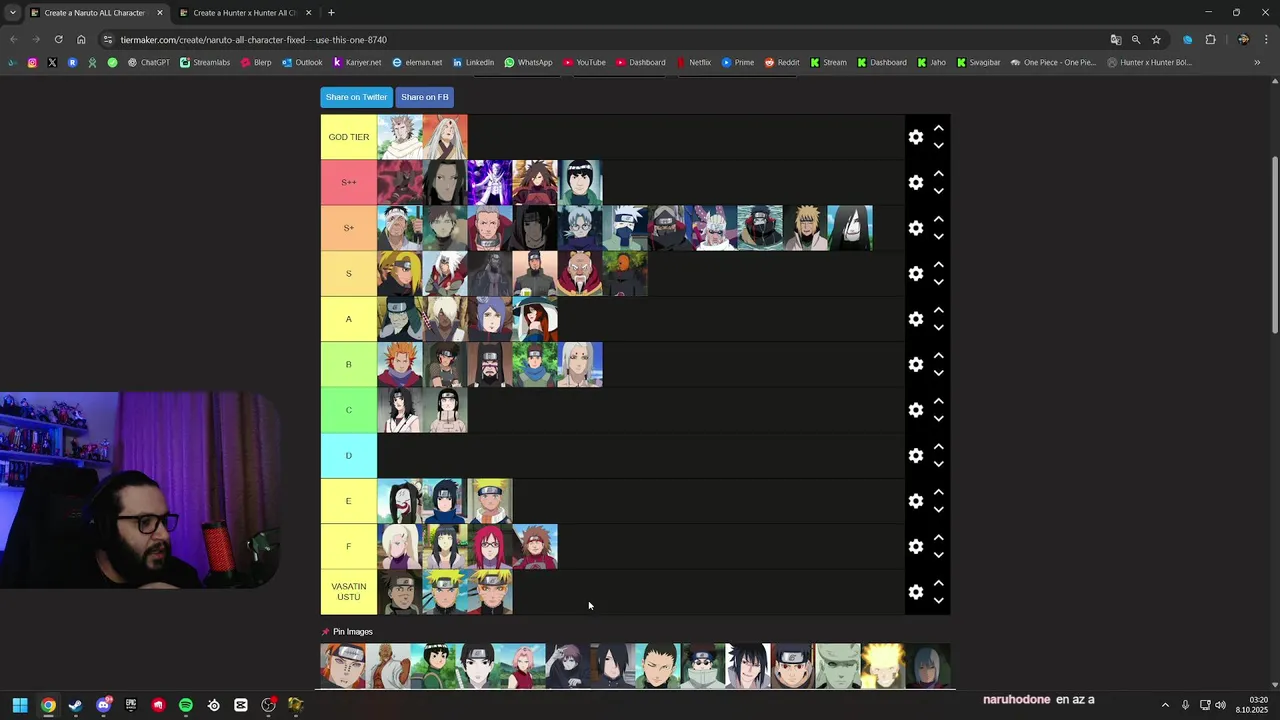The width and height of the screenshot is (1280, 720).
Task: Open Epic Games launcher from taskbar
Action: (130, 705)
